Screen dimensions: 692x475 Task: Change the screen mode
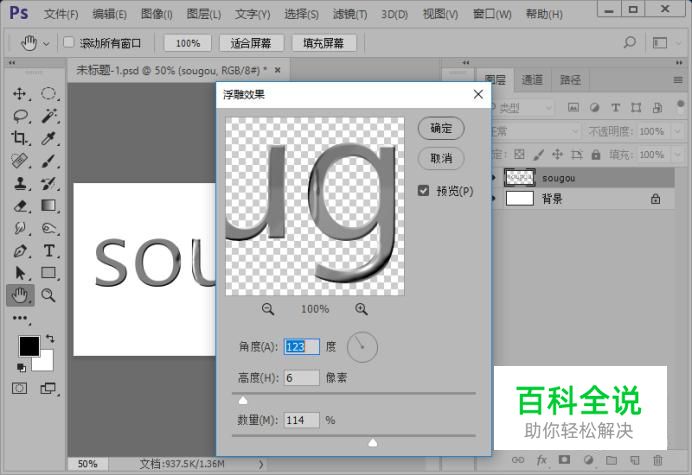click(48, 388)
